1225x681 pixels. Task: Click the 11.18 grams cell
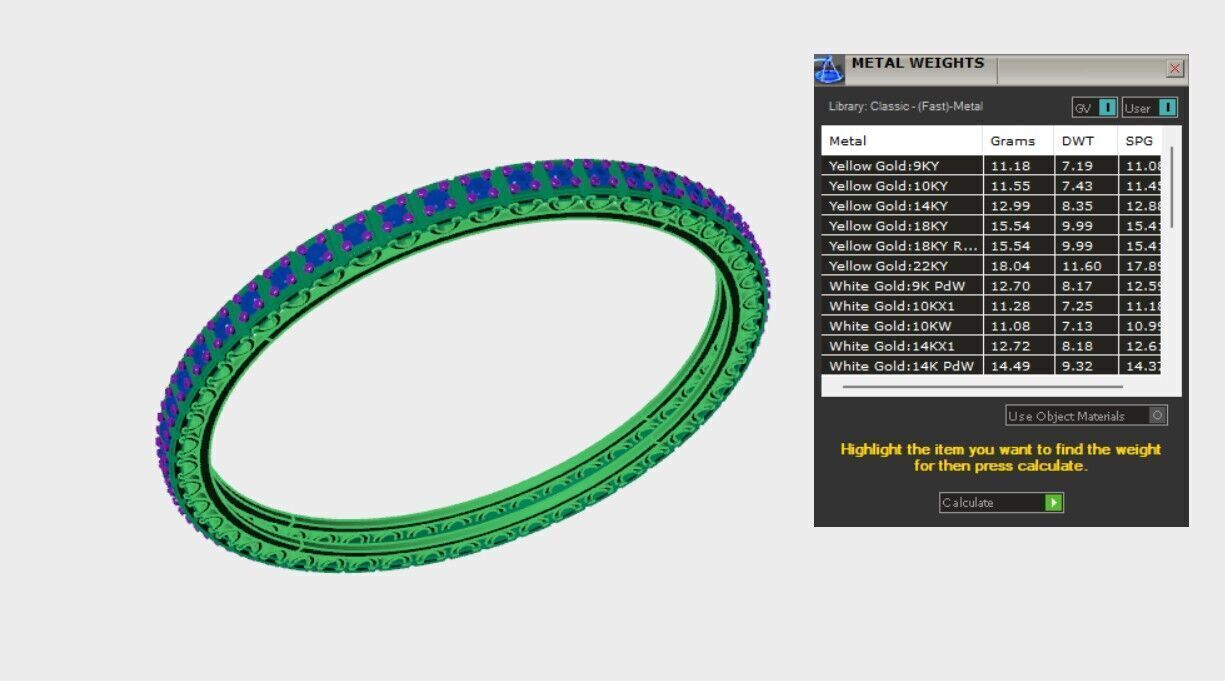click(1018, 166)
